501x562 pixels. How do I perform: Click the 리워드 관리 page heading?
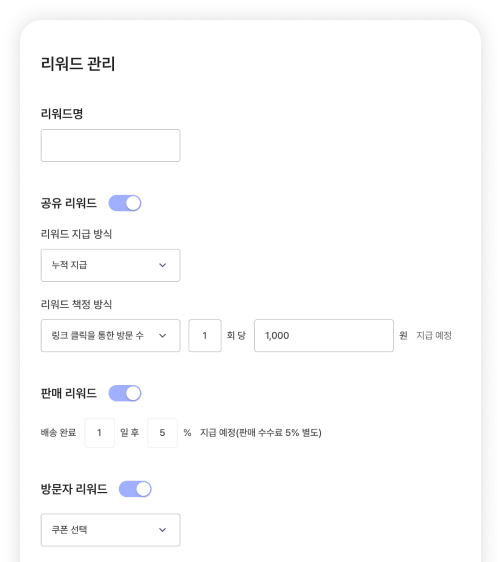coord(78,64)
